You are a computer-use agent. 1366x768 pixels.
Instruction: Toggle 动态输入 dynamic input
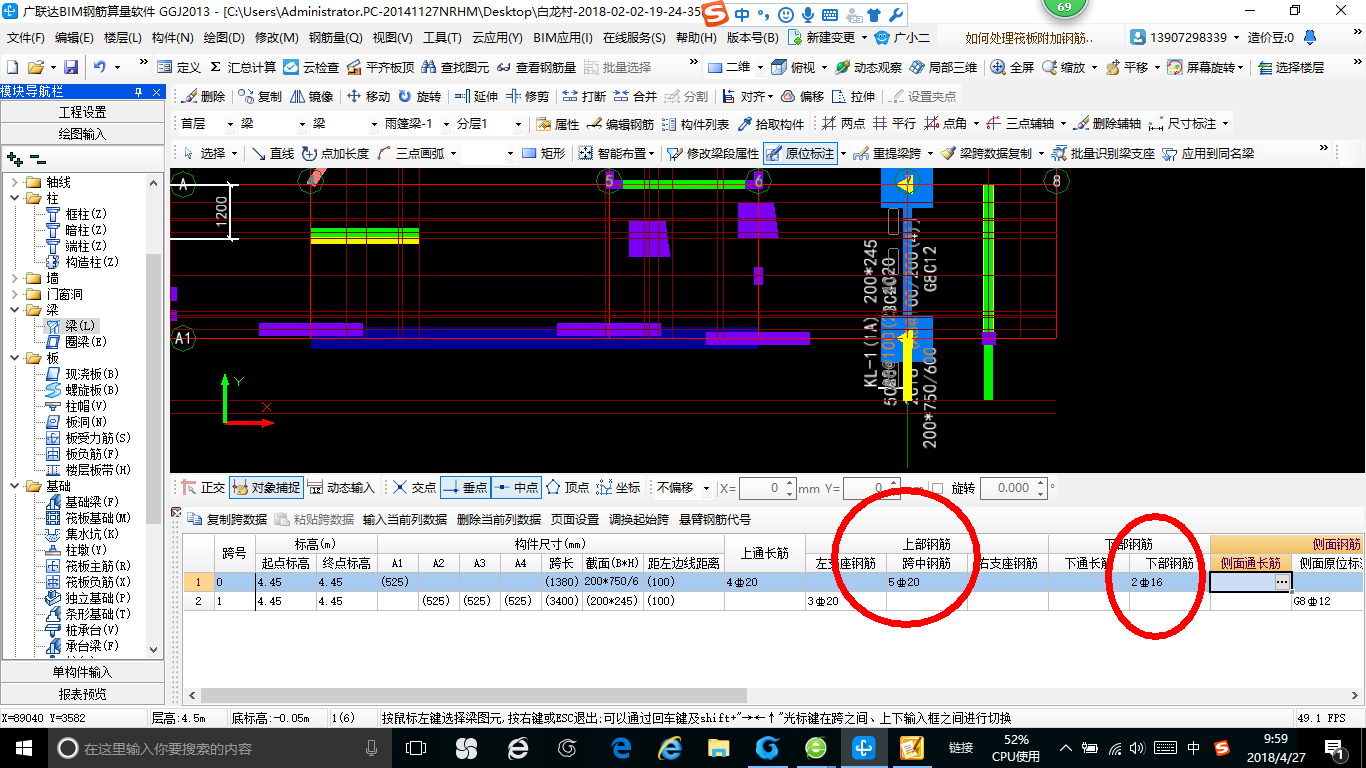[341, 488]
